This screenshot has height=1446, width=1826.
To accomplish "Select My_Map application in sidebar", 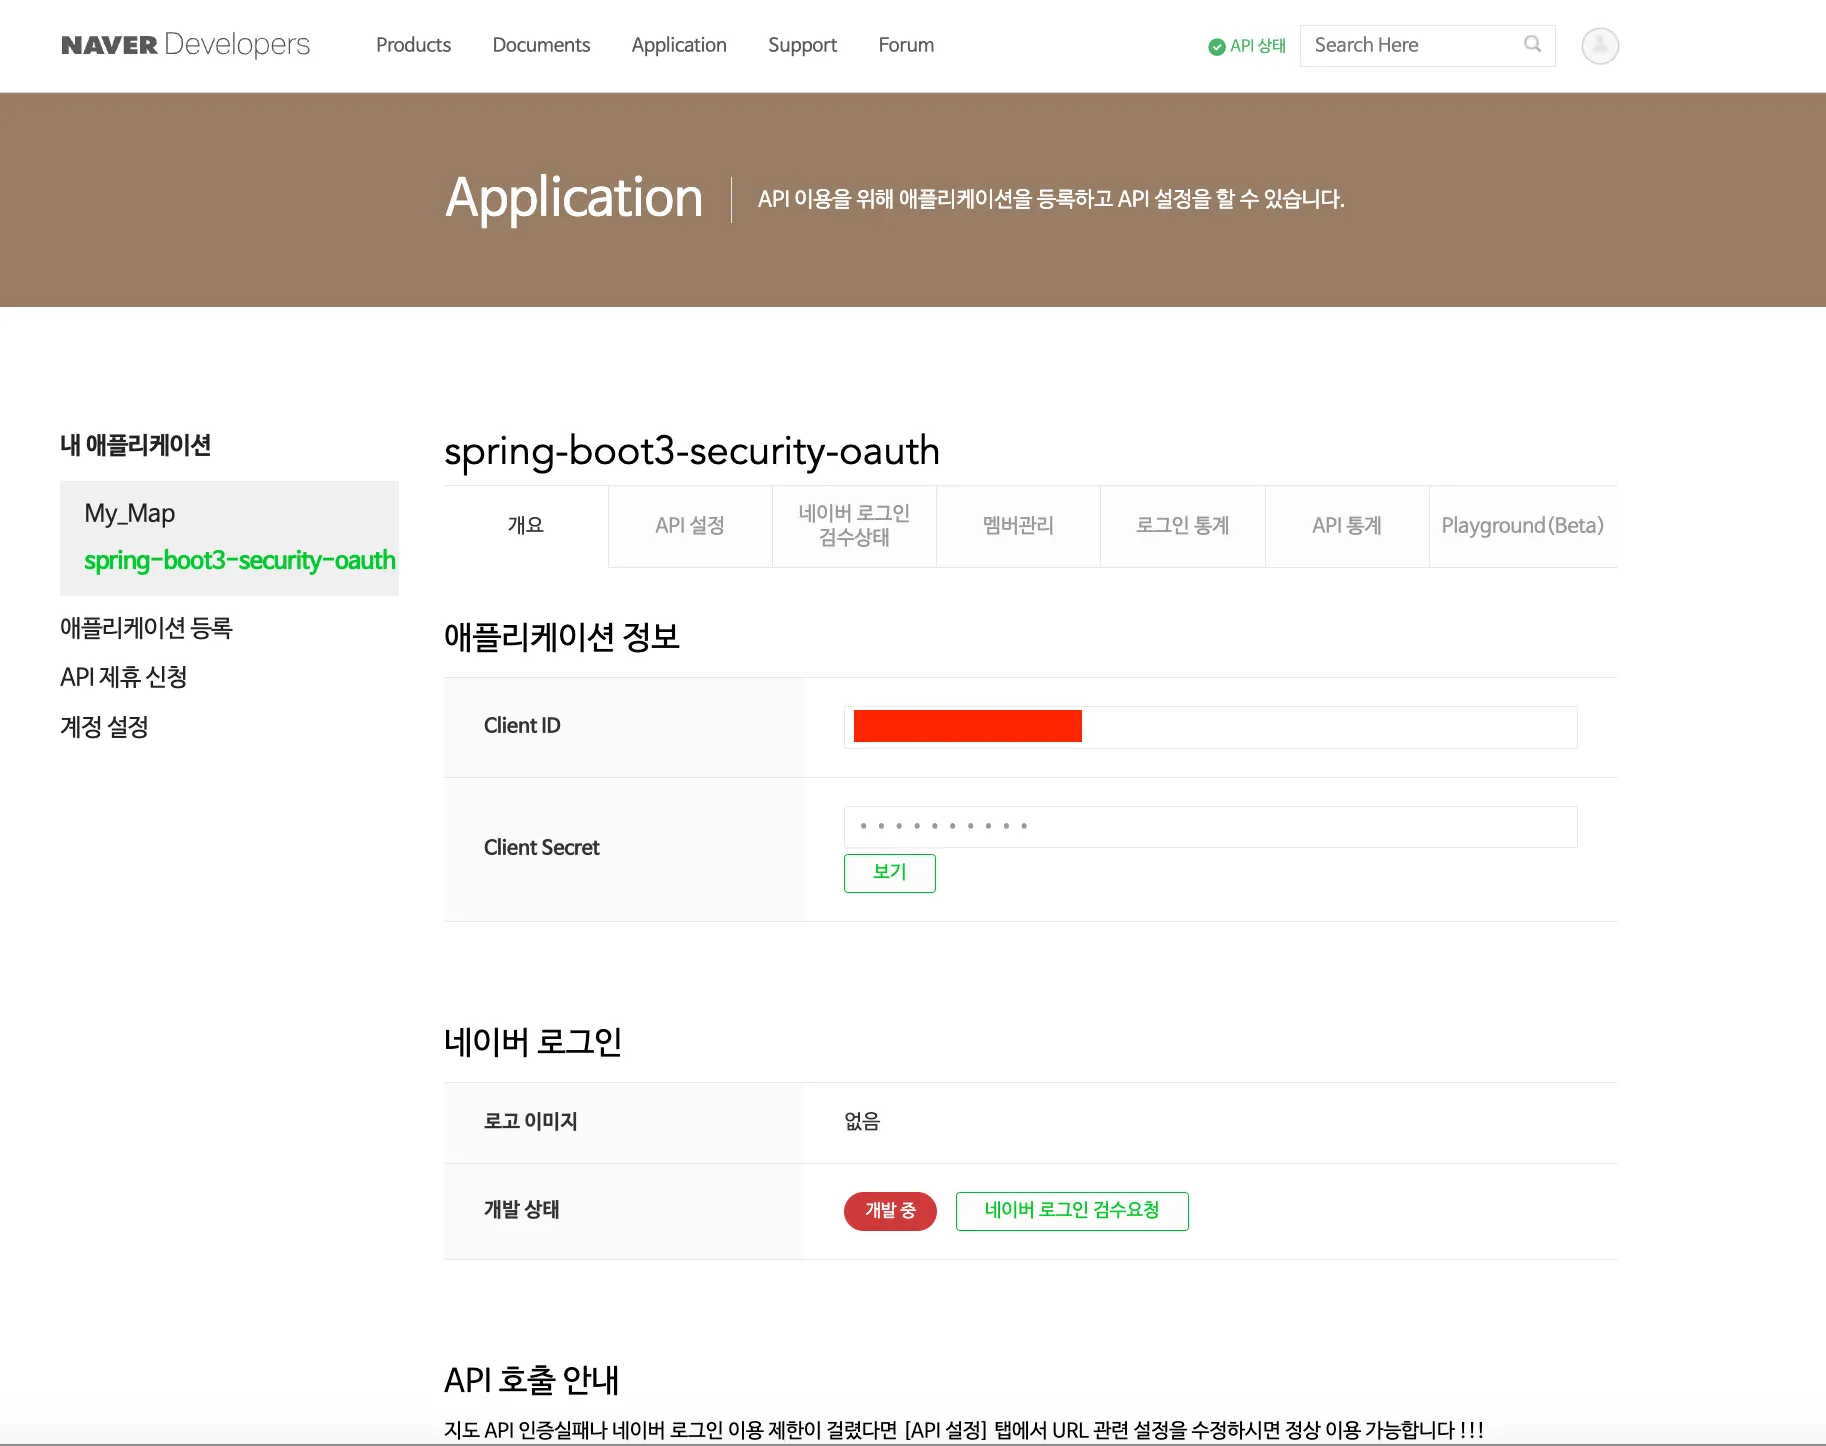I will click(130, 513).
